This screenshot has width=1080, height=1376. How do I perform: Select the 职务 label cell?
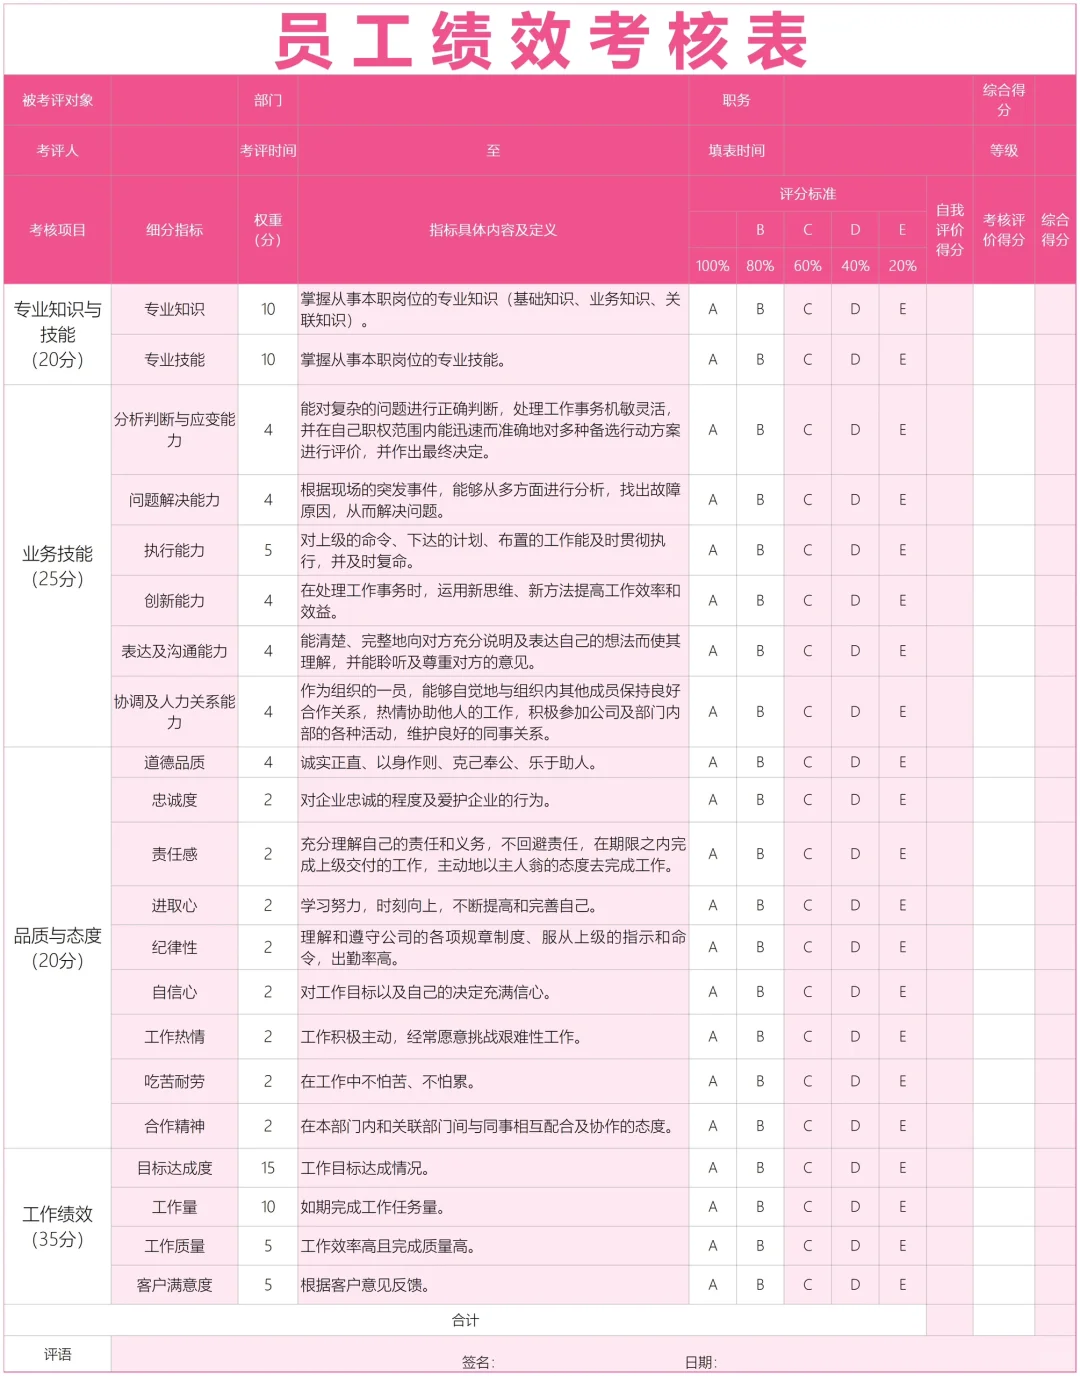736,100
